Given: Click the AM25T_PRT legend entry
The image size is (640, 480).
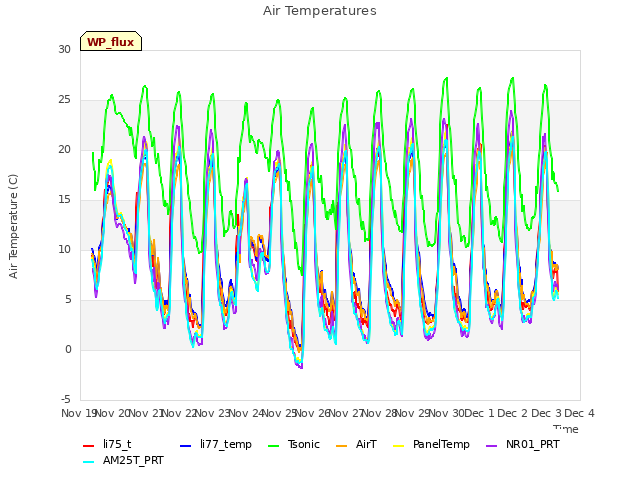Looking at the screenshot, I should tap(123, 460).
